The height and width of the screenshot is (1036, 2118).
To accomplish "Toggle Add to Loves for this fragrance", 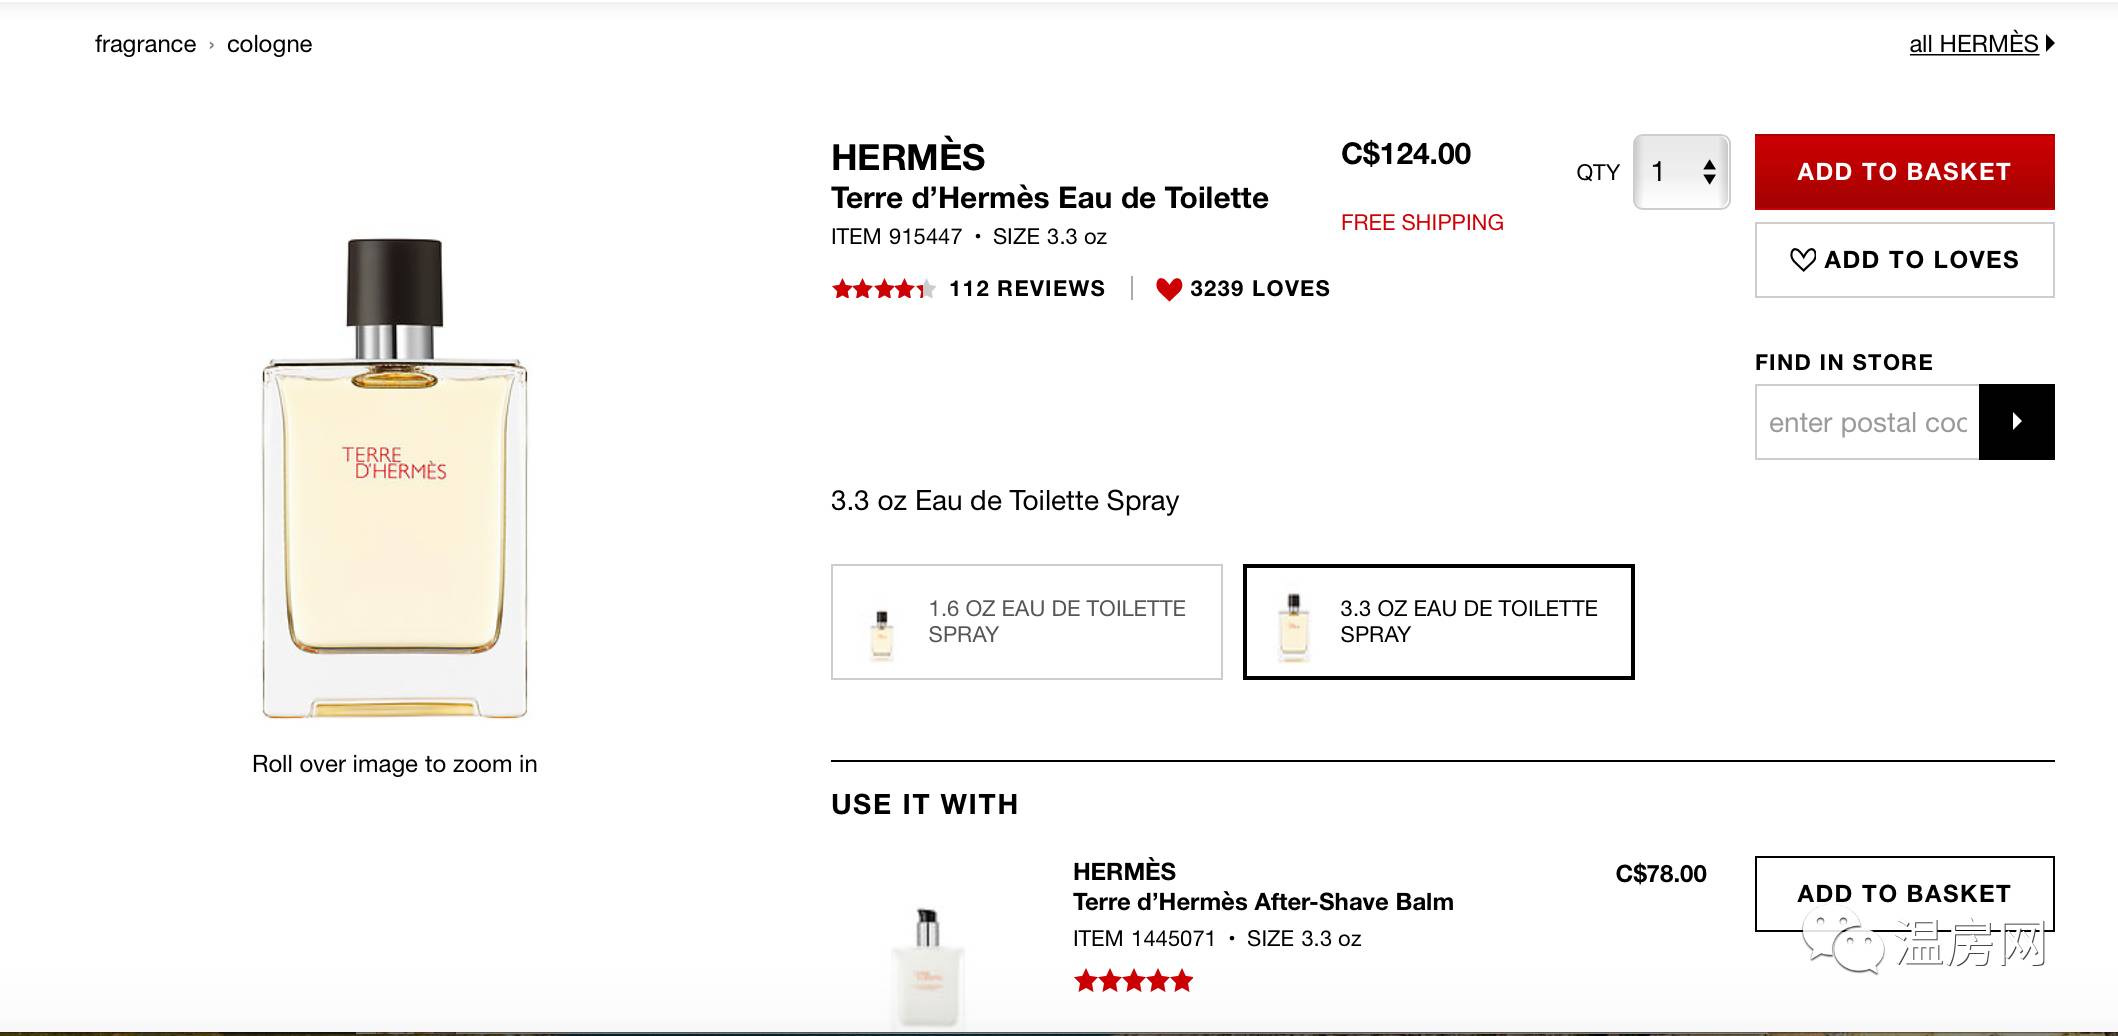I will tap(1904, 260).
